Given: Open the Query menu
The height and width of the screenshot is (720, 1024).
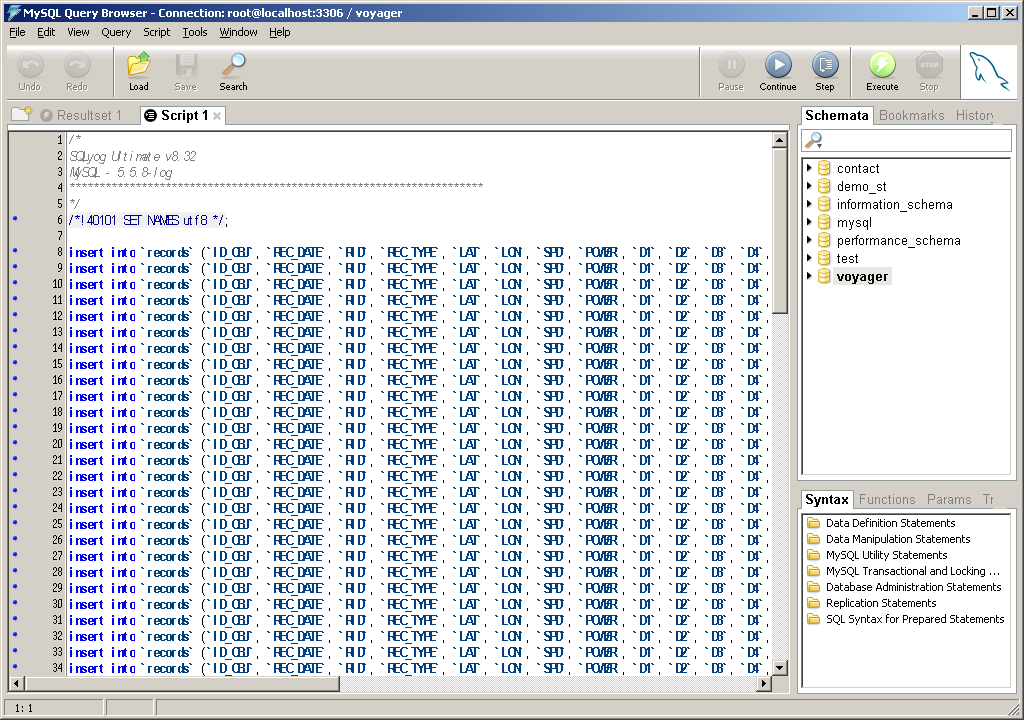Looking at the screenshot, I should (116, 32).
